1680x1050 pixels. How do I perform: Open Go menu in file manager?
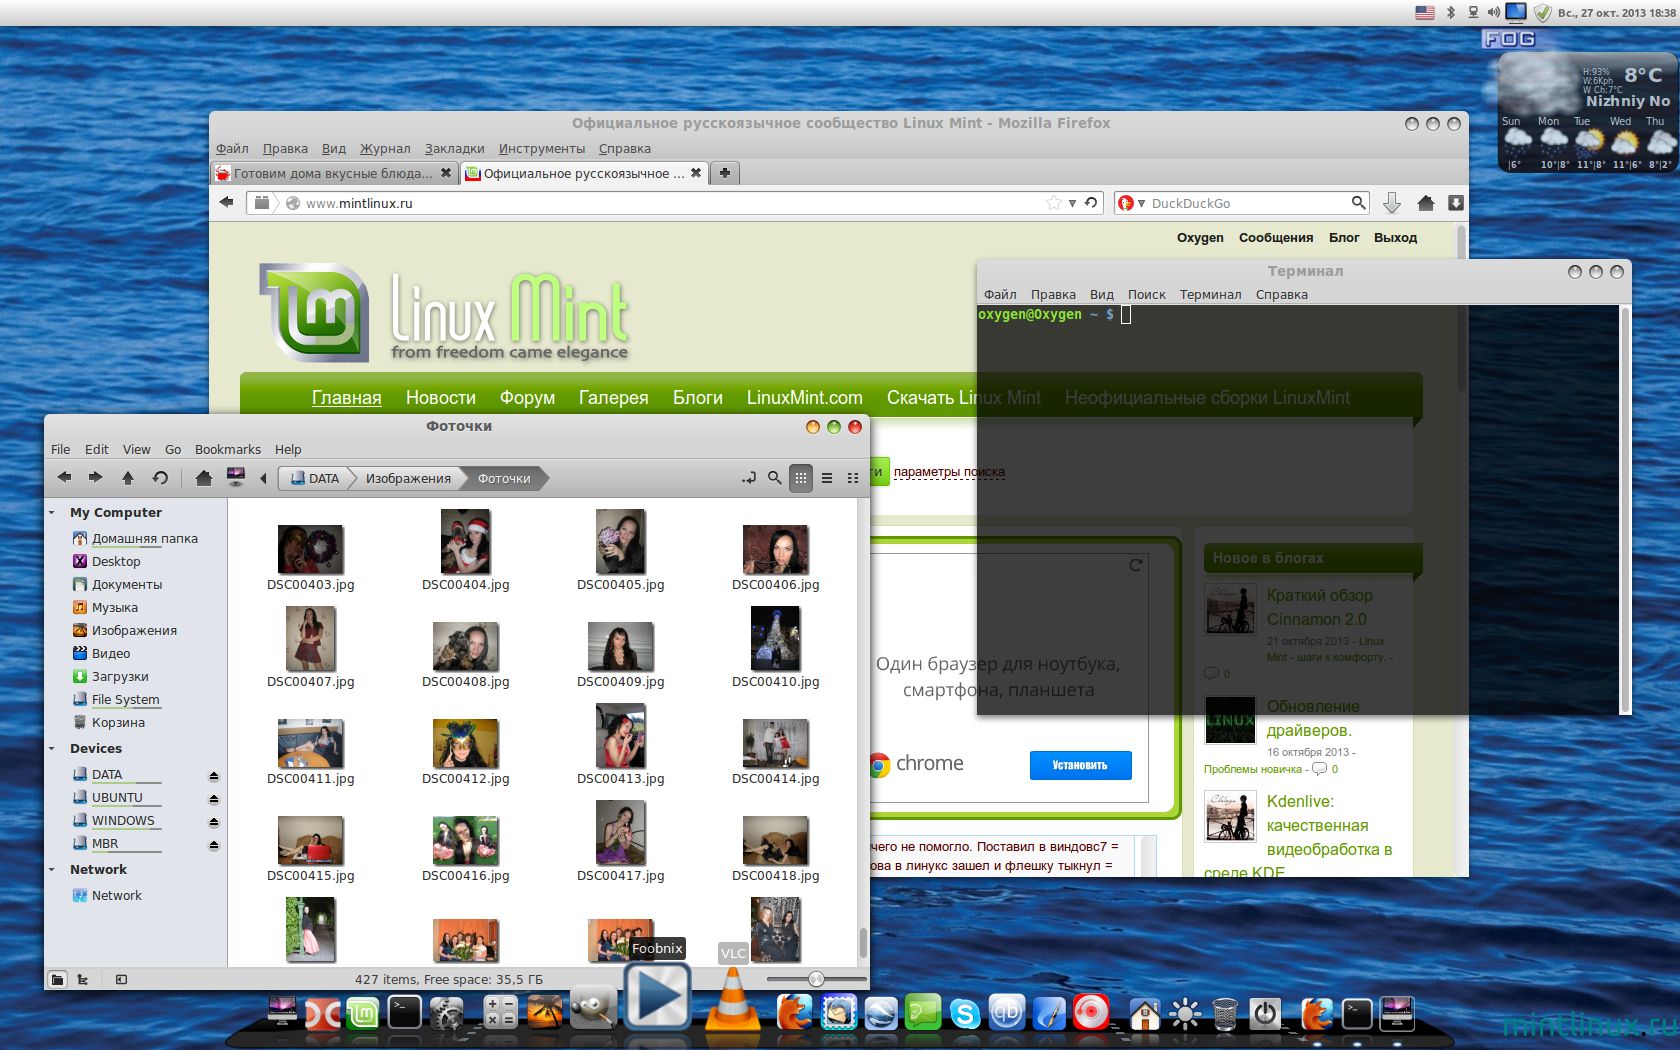(x=173, y=449)
